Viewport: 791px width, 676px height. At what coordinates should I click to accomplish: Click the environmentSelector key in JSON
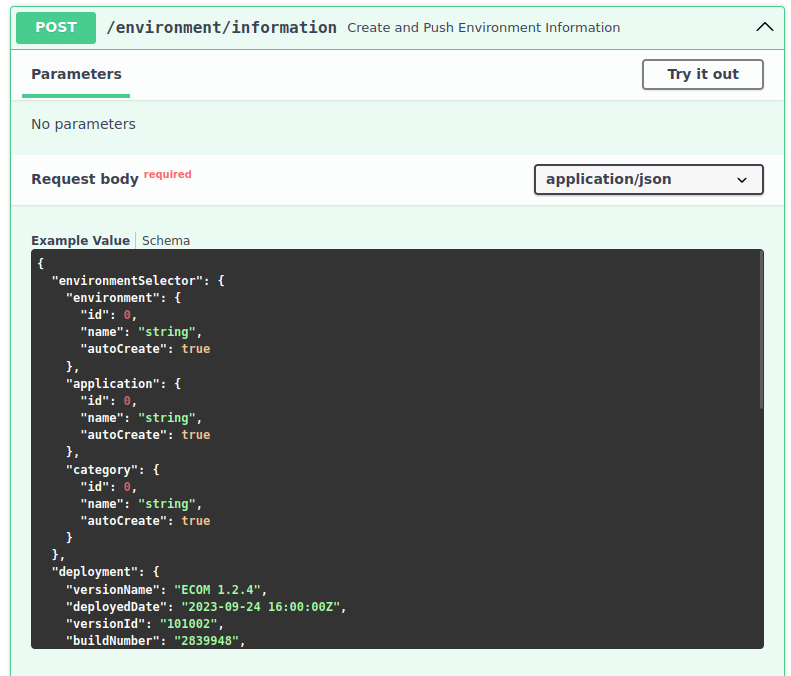point(127,281)
